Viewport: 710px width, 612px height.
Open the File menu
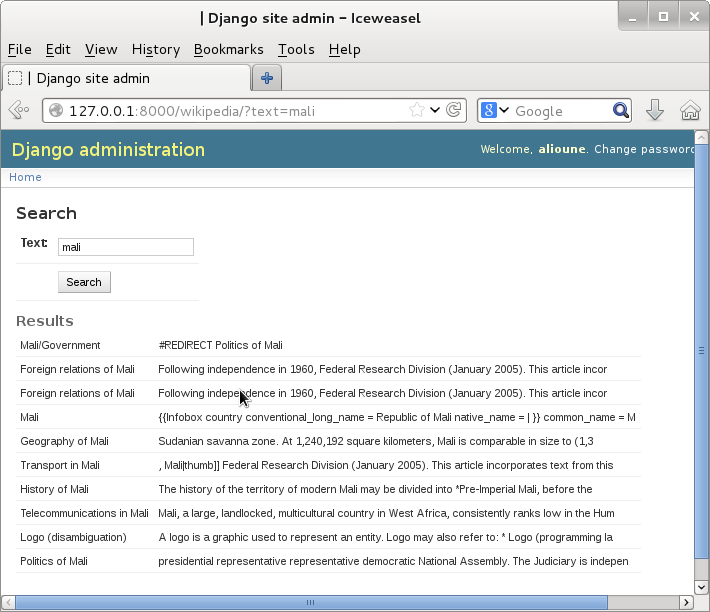(20, 49)
